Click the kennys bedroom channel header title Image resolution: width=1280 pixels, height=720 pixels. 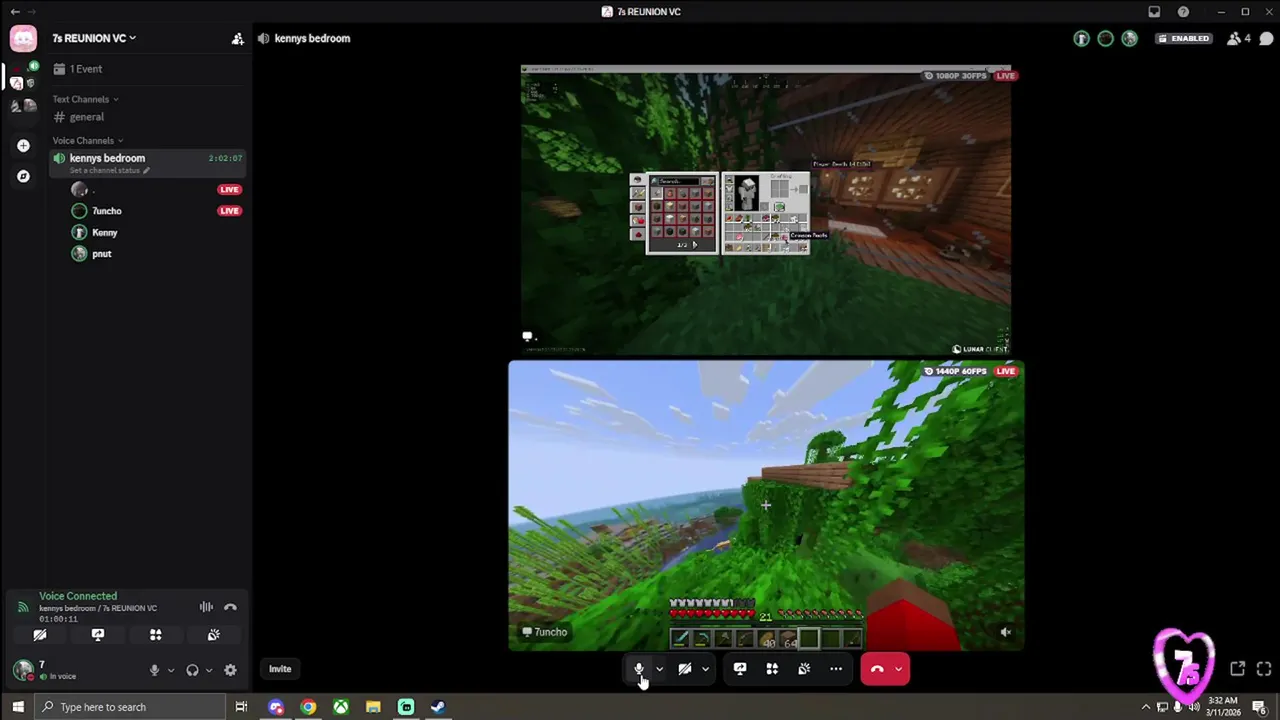[312, 39]
